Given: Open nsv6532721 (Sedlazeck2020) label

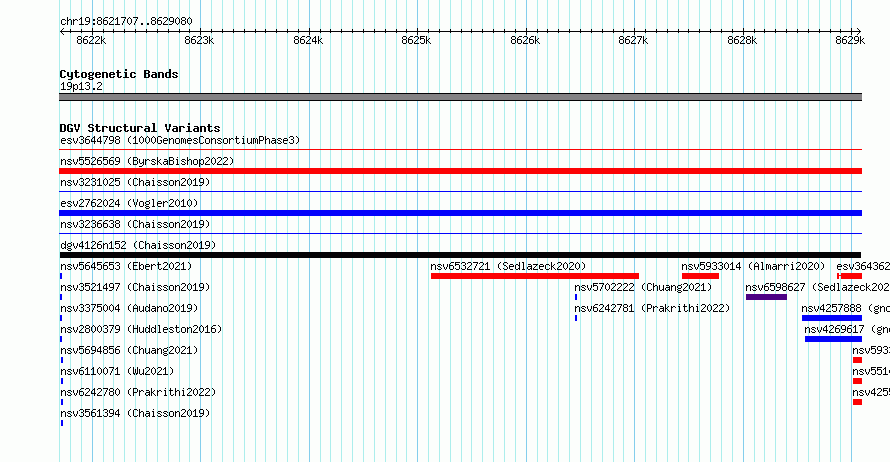Looking at the screenshot, I should tap(508, 266).
